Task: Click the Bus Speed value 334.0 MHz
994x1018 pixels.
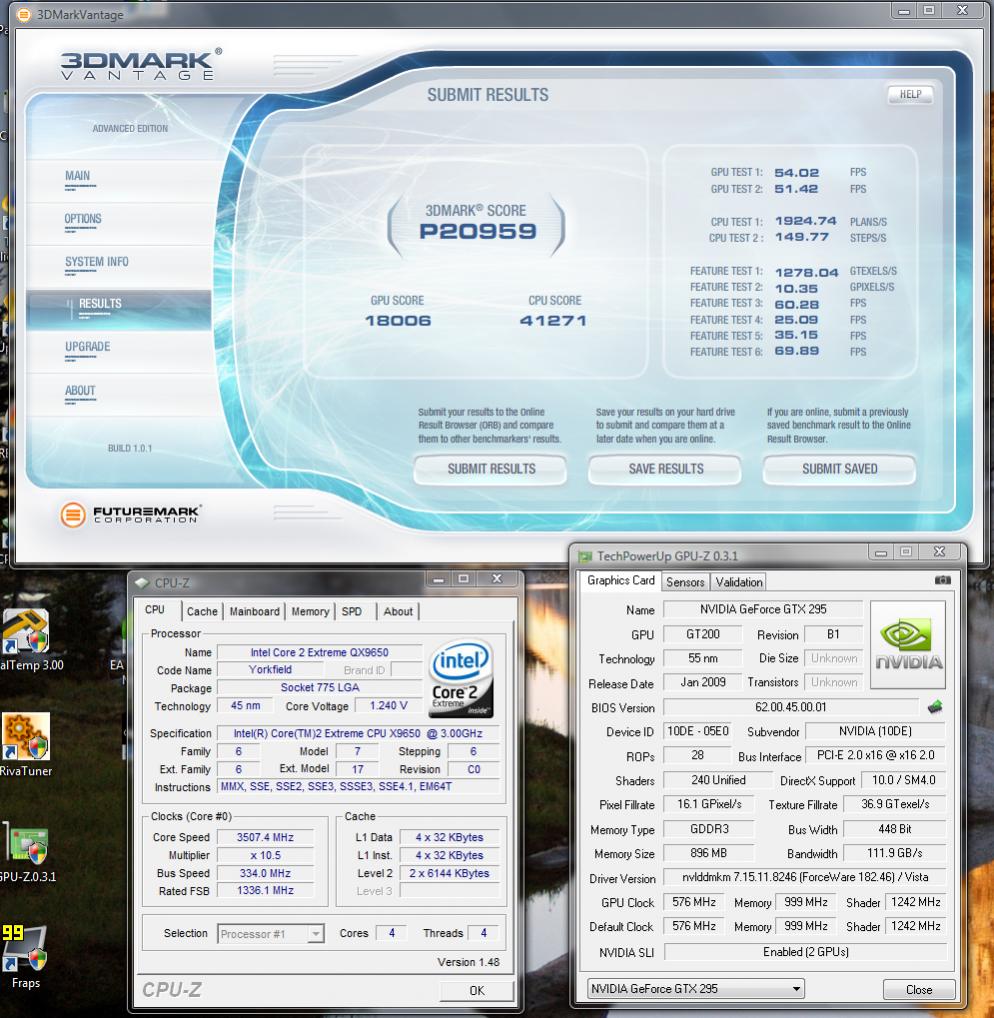Action: [265, 873]
